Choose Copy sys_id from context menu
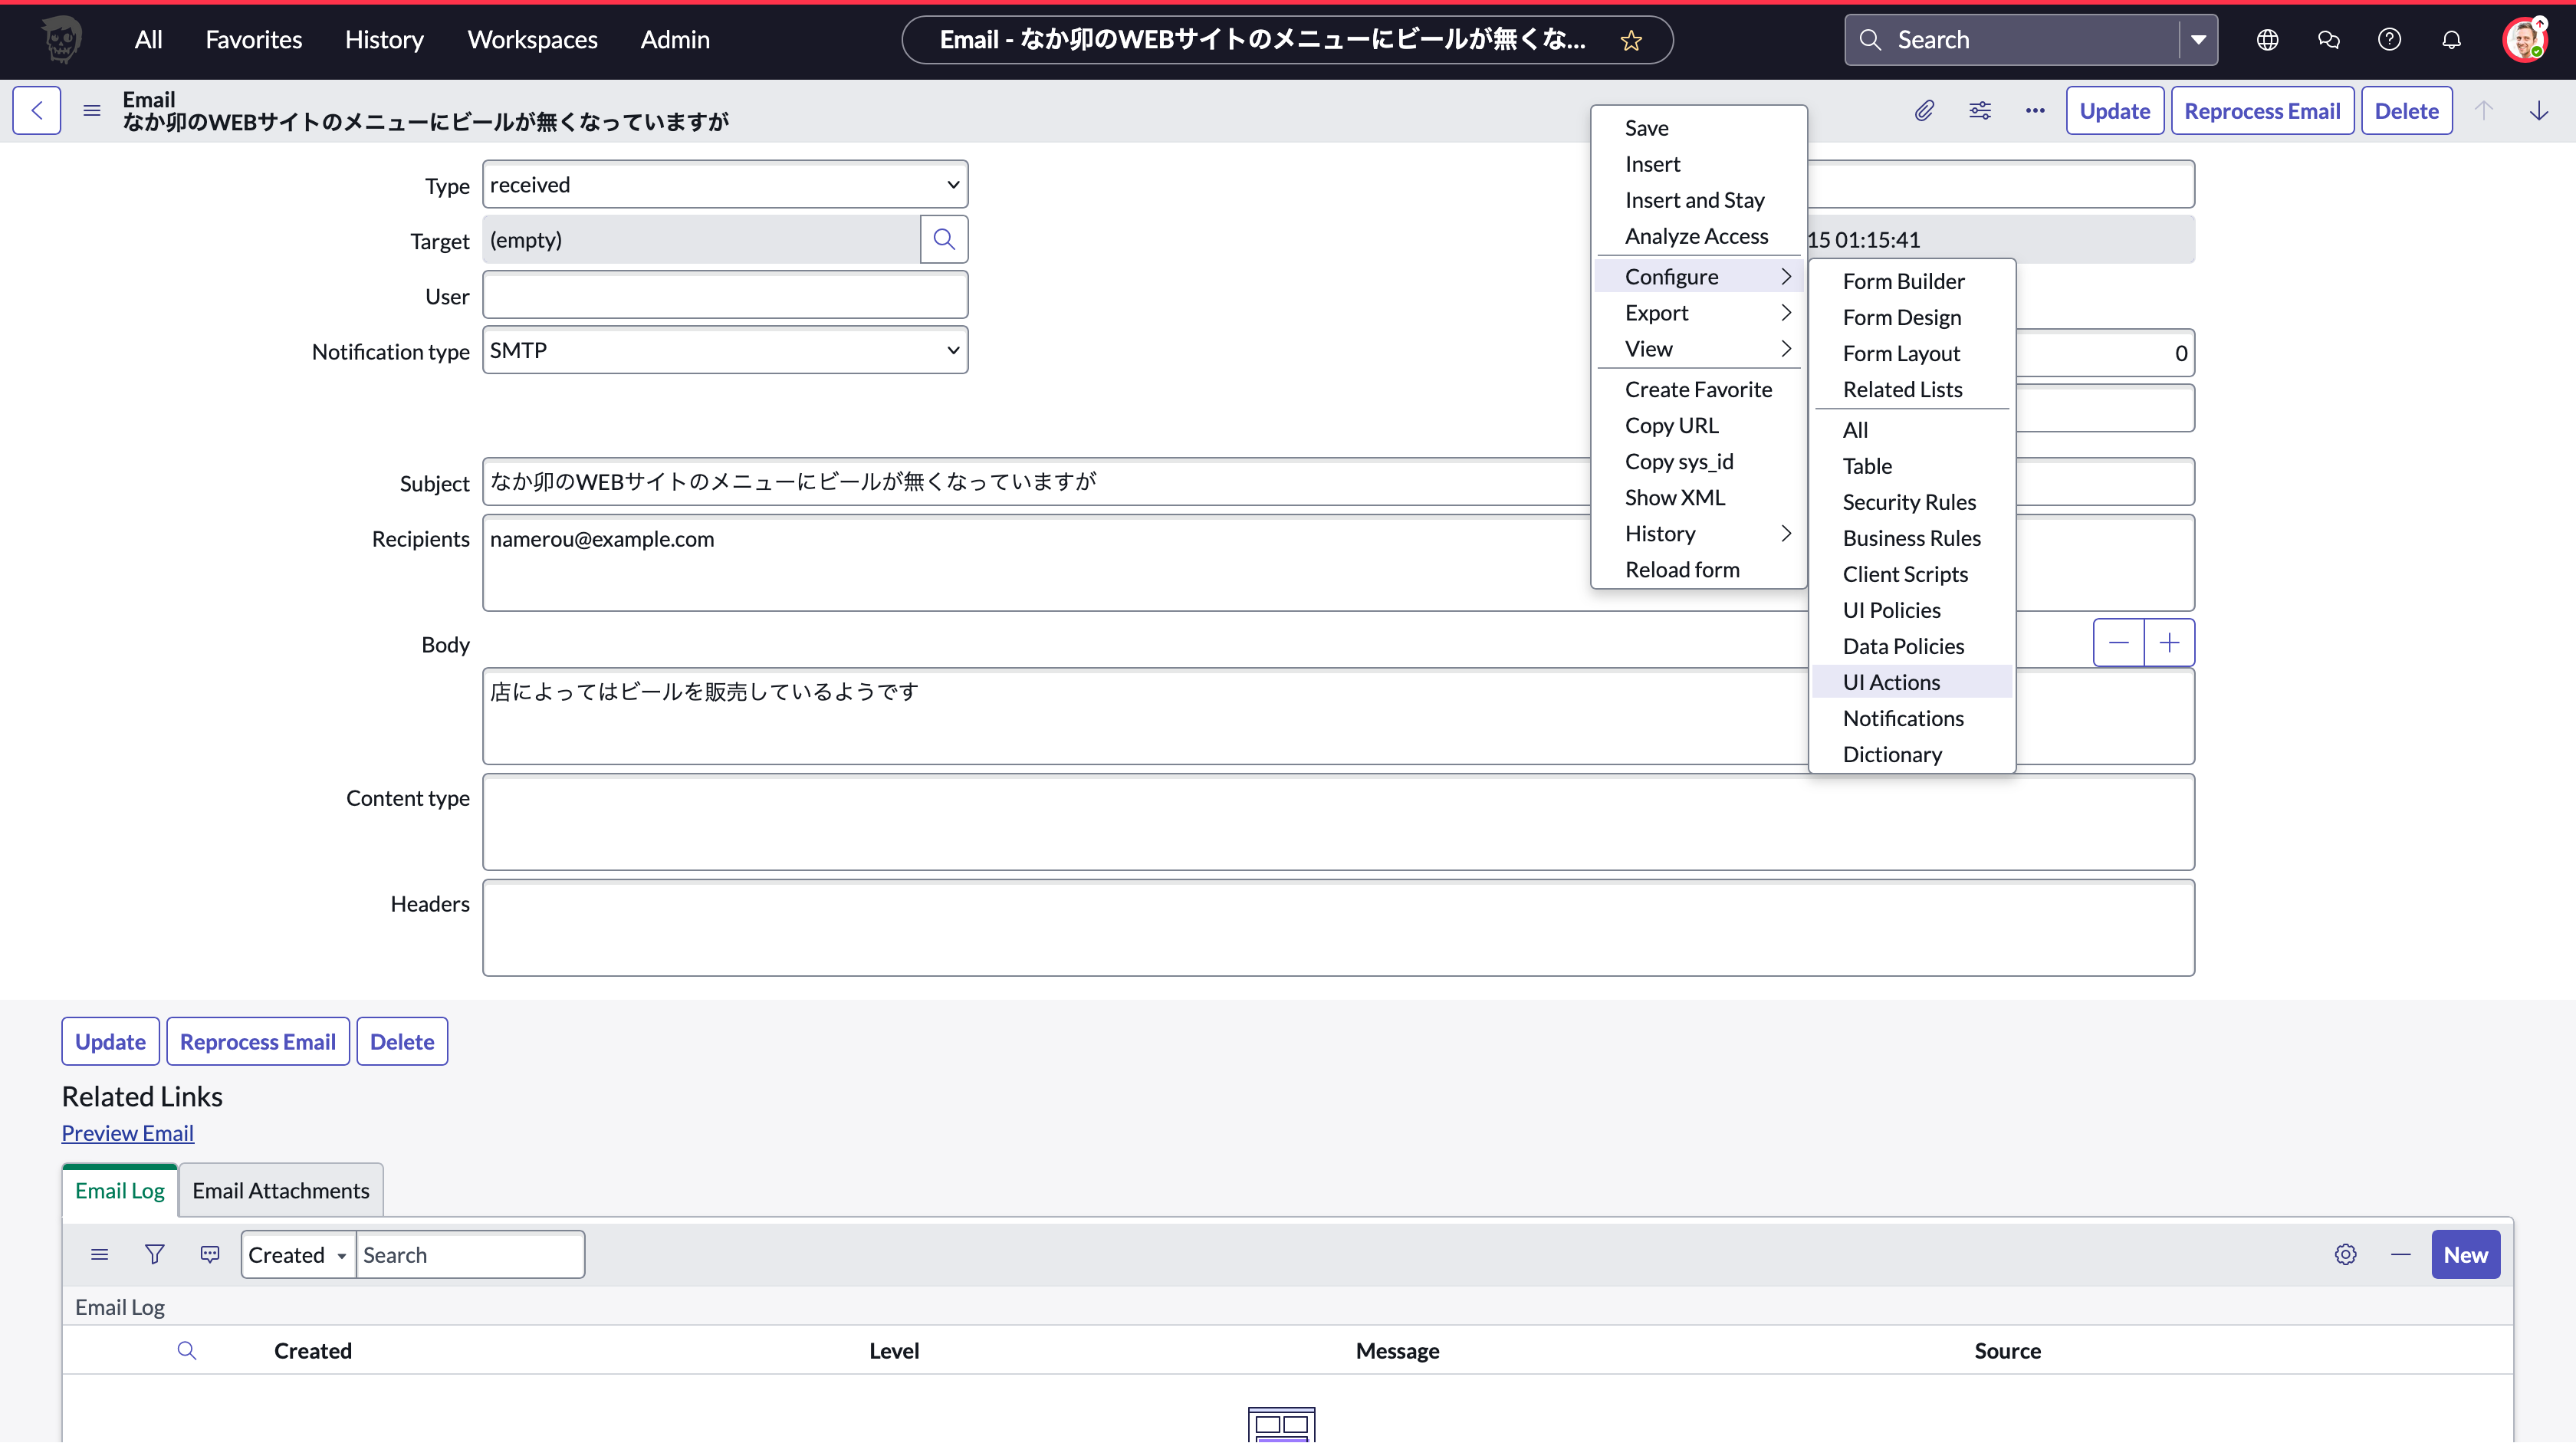Screen dimensions: 2576x1443 [1679, 461]
